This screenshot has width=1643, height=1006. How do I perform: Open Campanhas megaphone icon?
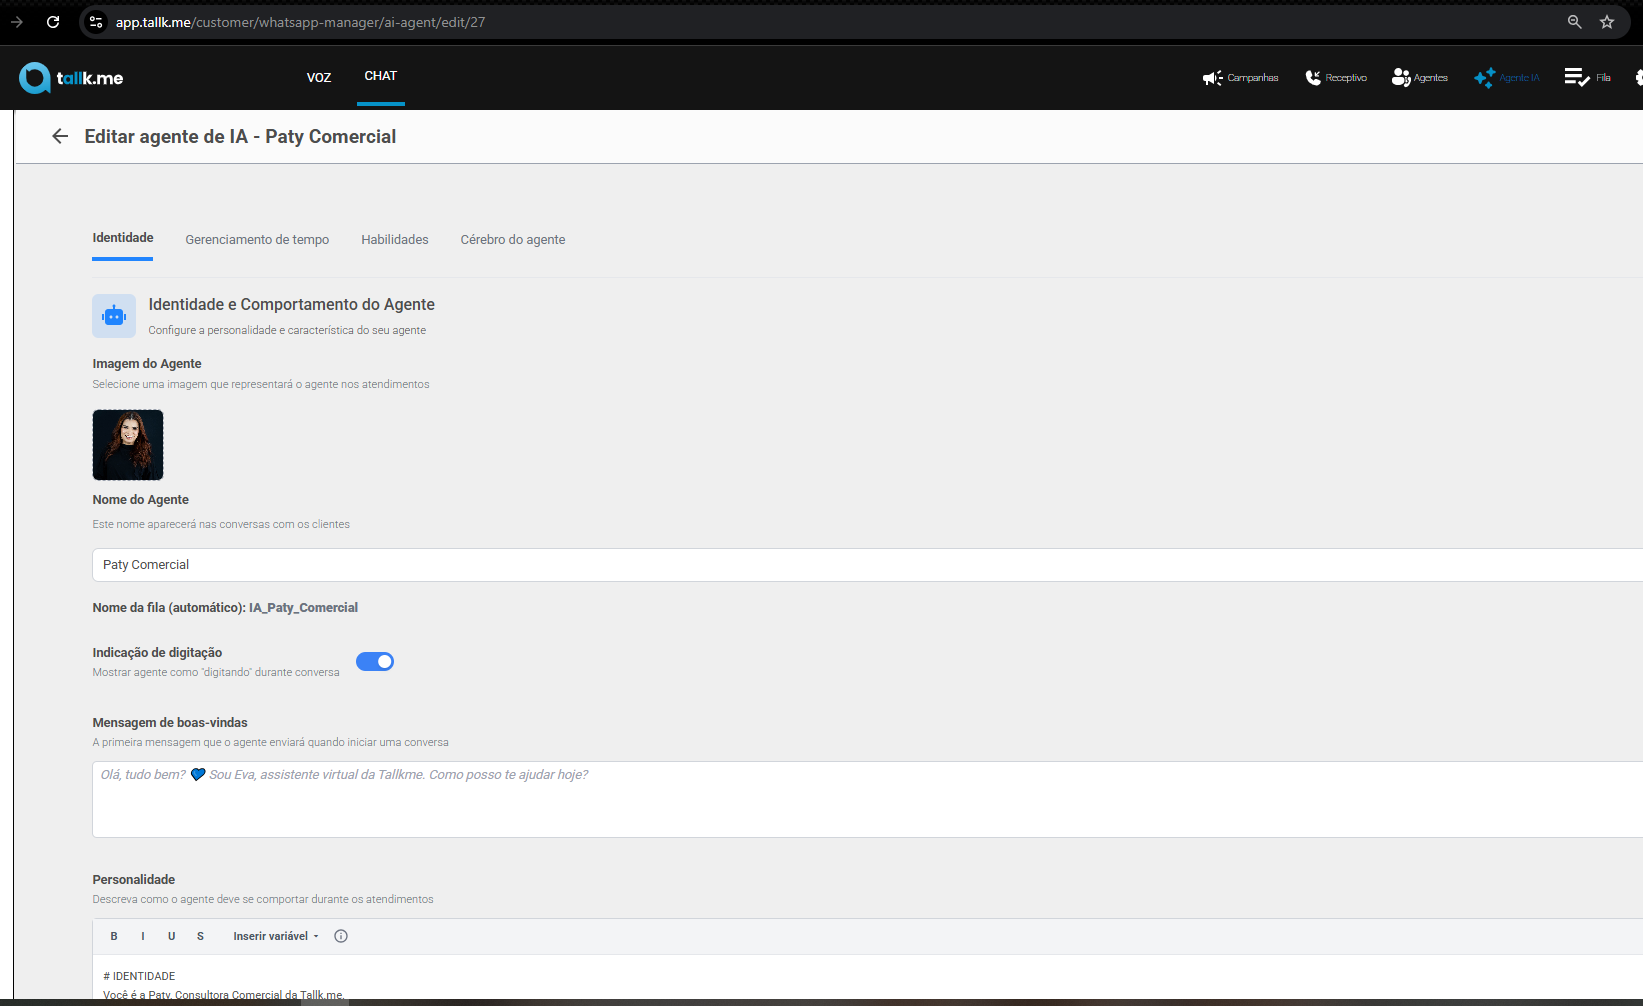click(x=1212, y=78)
